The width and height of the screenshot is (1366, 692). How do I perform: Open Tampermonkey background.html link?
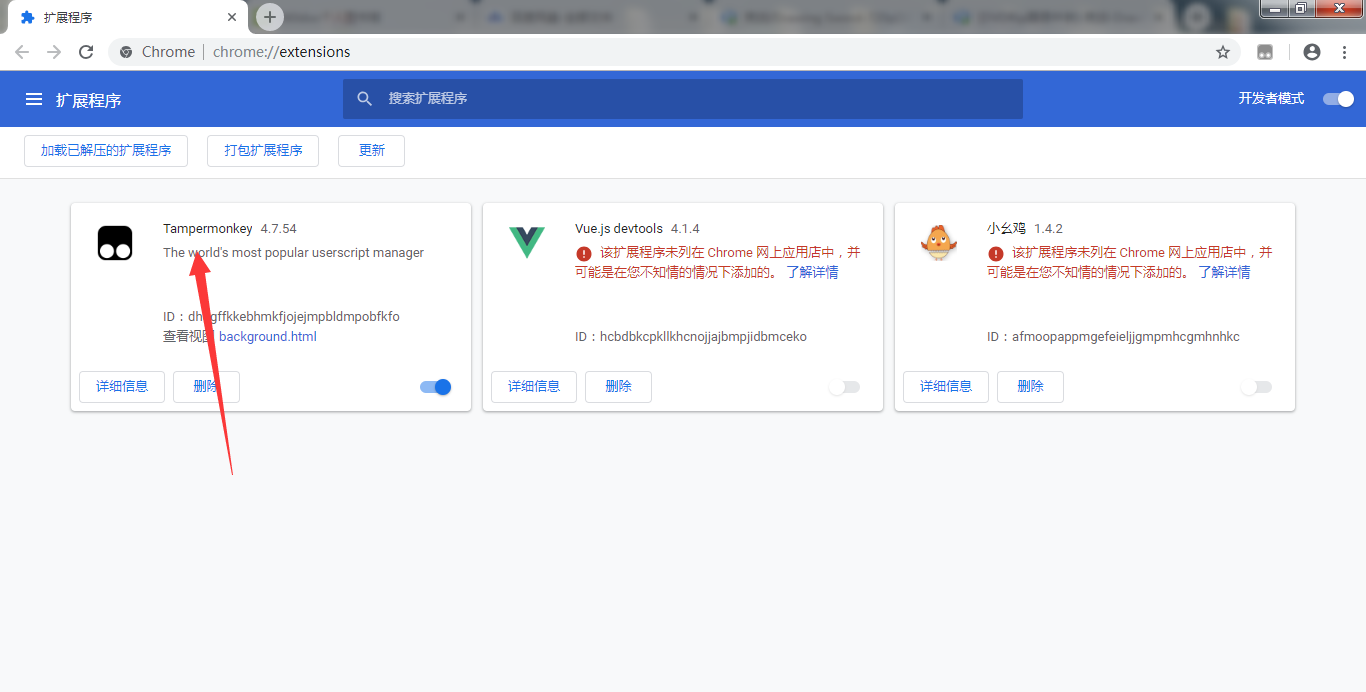(x=268, y=337)
